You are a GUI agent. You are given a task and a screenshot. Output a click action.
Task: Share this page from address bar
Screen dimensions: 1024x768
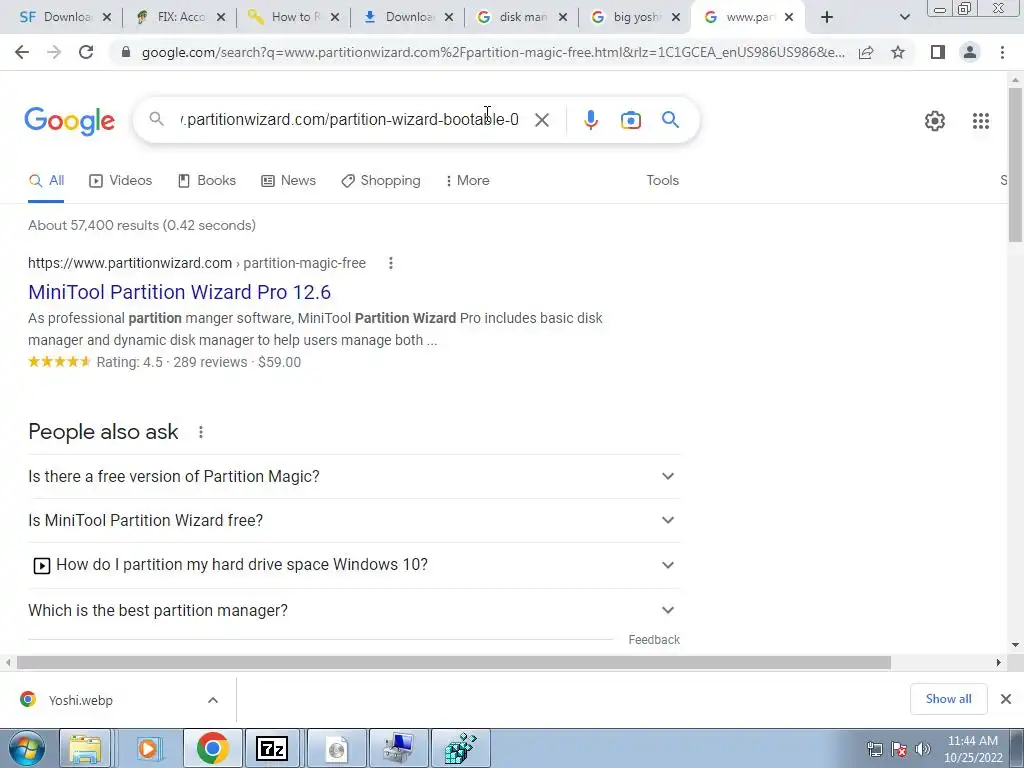[x=866, y=52]
